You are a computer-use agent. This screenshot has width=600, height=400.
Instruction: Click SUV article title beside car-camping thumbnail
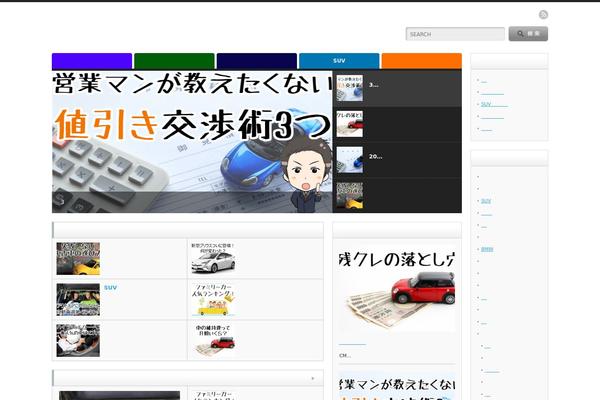click(x=110, y=287)
